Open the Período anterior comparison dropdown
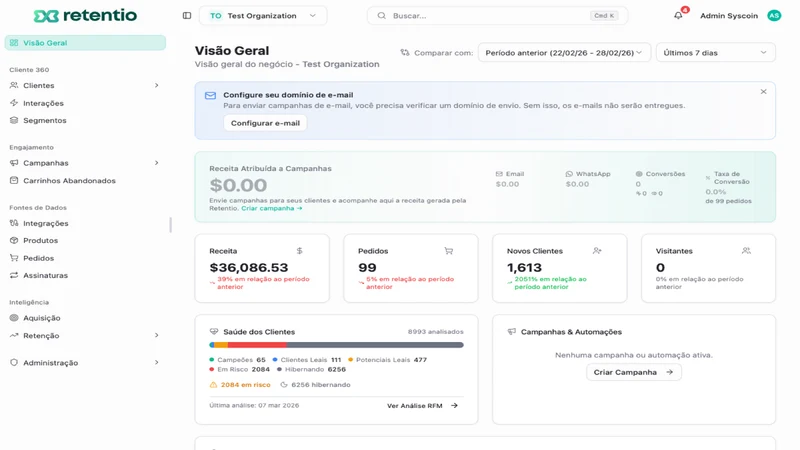 coord(564,53)
